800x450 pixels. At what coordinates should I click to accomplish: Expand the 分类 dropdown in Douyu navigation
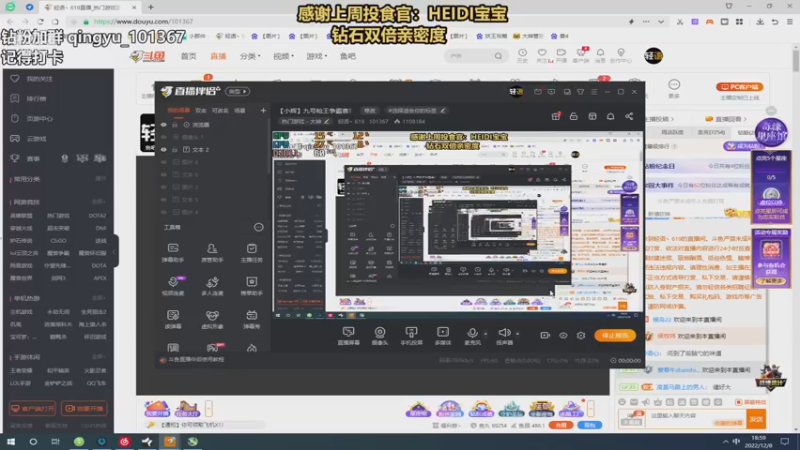click(250, 56)
